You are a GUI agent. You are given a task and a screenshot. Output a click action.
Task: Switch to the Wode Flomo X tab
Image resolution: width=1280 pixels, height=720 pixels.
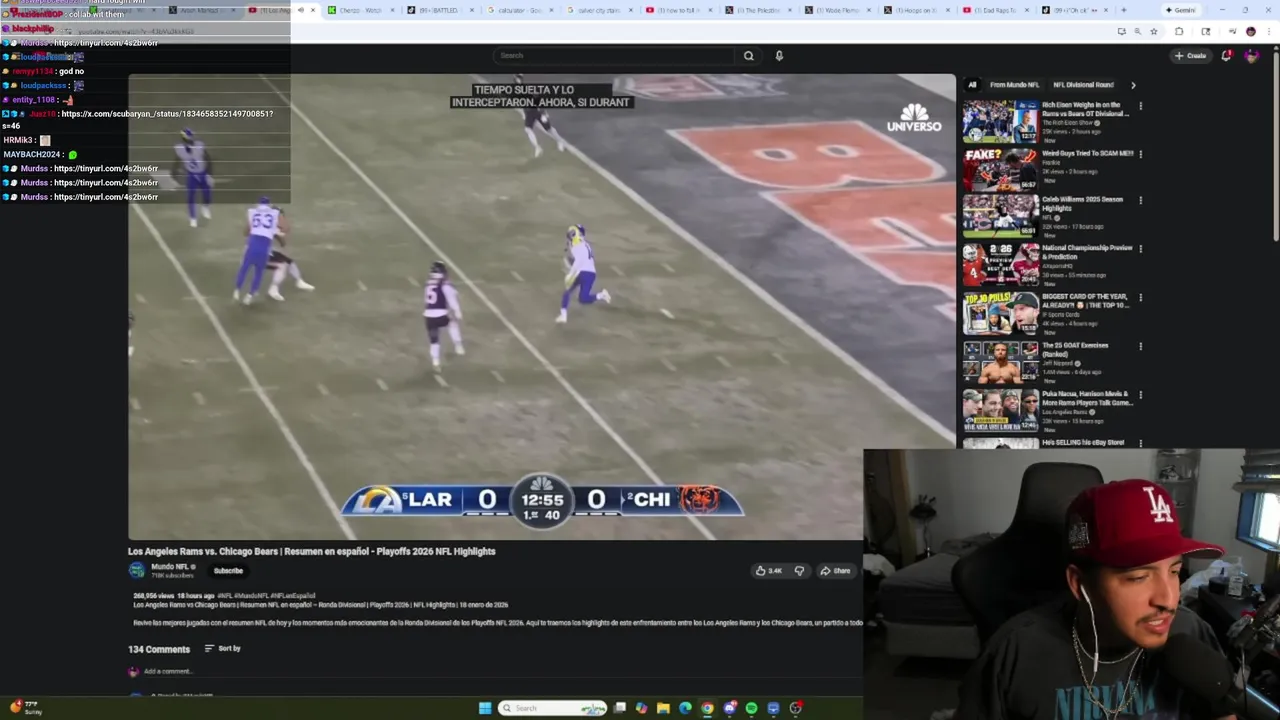tap(837, 10)
